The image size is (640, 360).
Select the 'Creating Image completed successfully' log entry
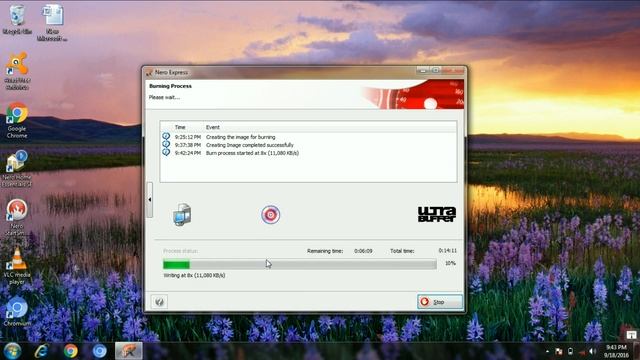[249, 145]
